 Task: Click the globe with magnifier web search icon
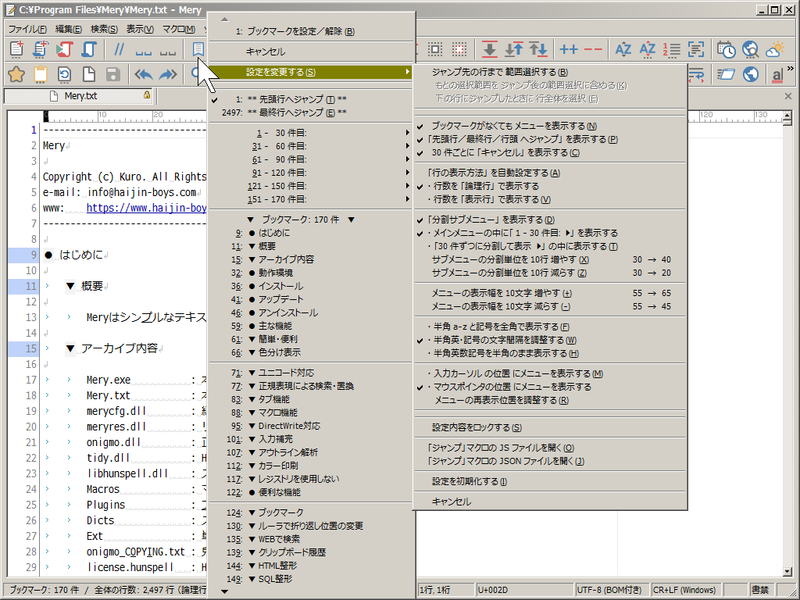[751, 49]
